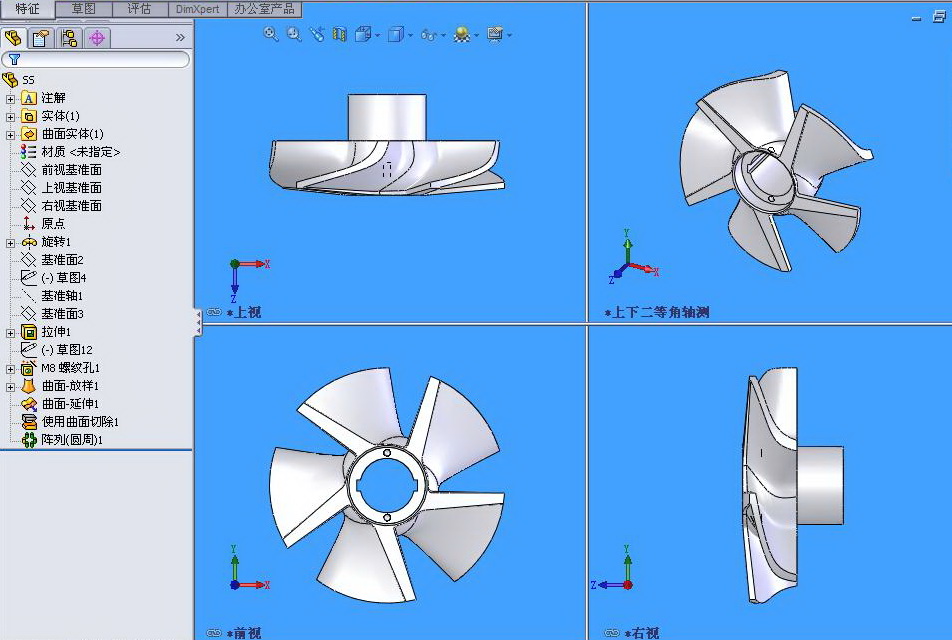Select 前视基准面 in the tree
Image resolution: width=952 pixels, height=640 pixels.
click(x=71, y=170)
